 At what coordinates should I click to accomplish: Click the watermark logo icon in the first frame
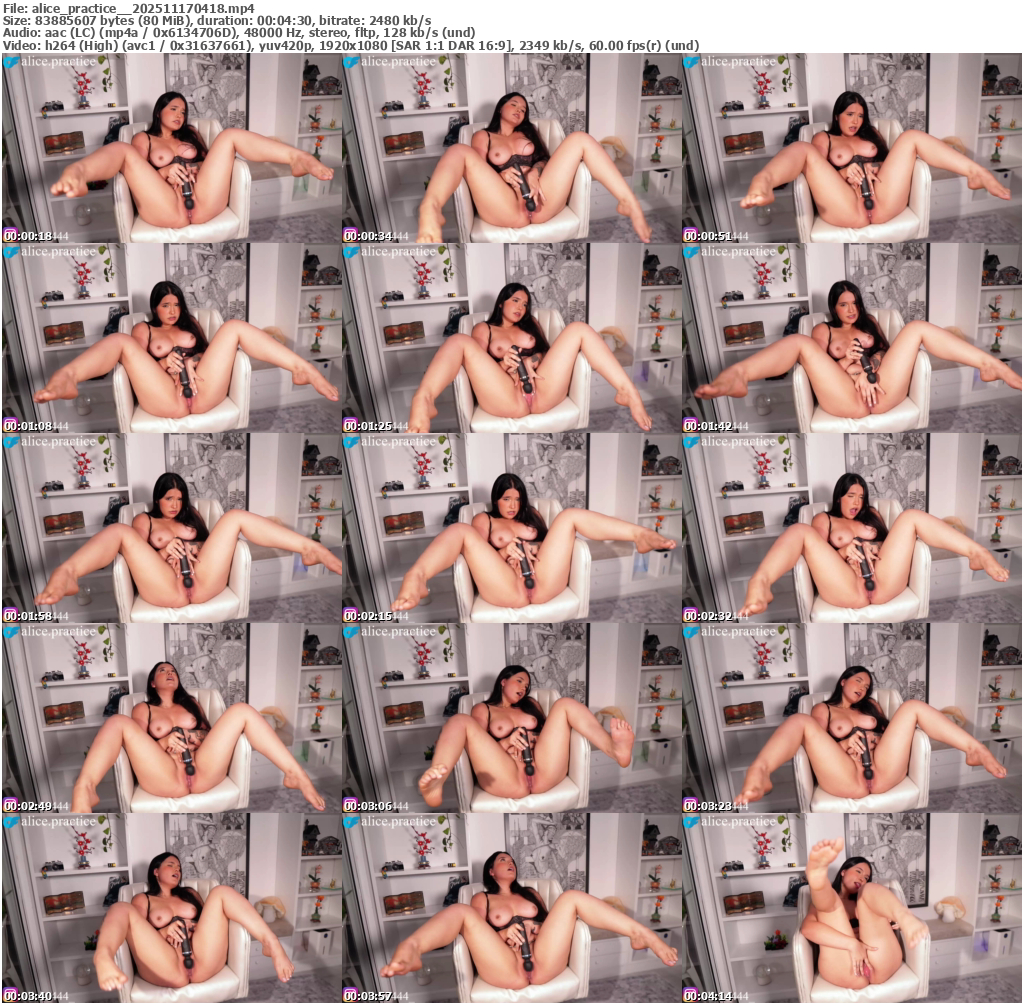(11, 62)
